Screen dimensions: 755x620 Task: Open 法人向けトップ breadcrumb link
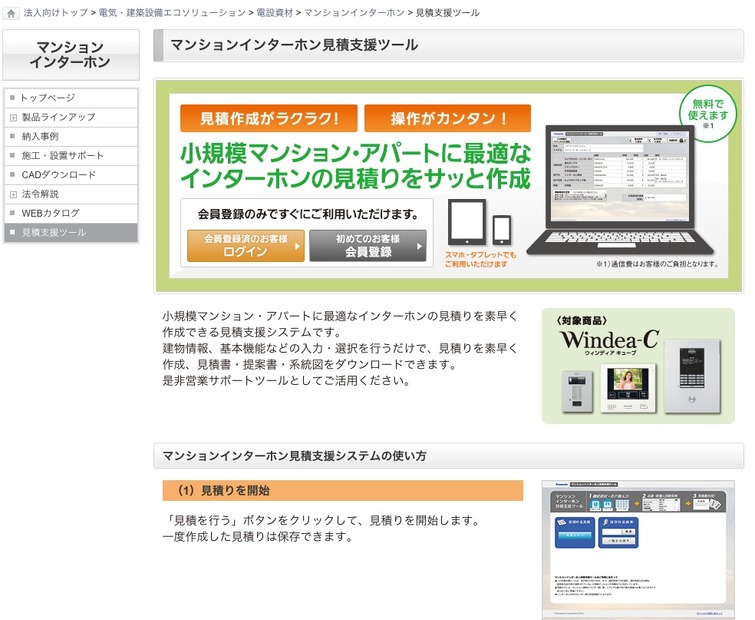(x=55, y=13)
